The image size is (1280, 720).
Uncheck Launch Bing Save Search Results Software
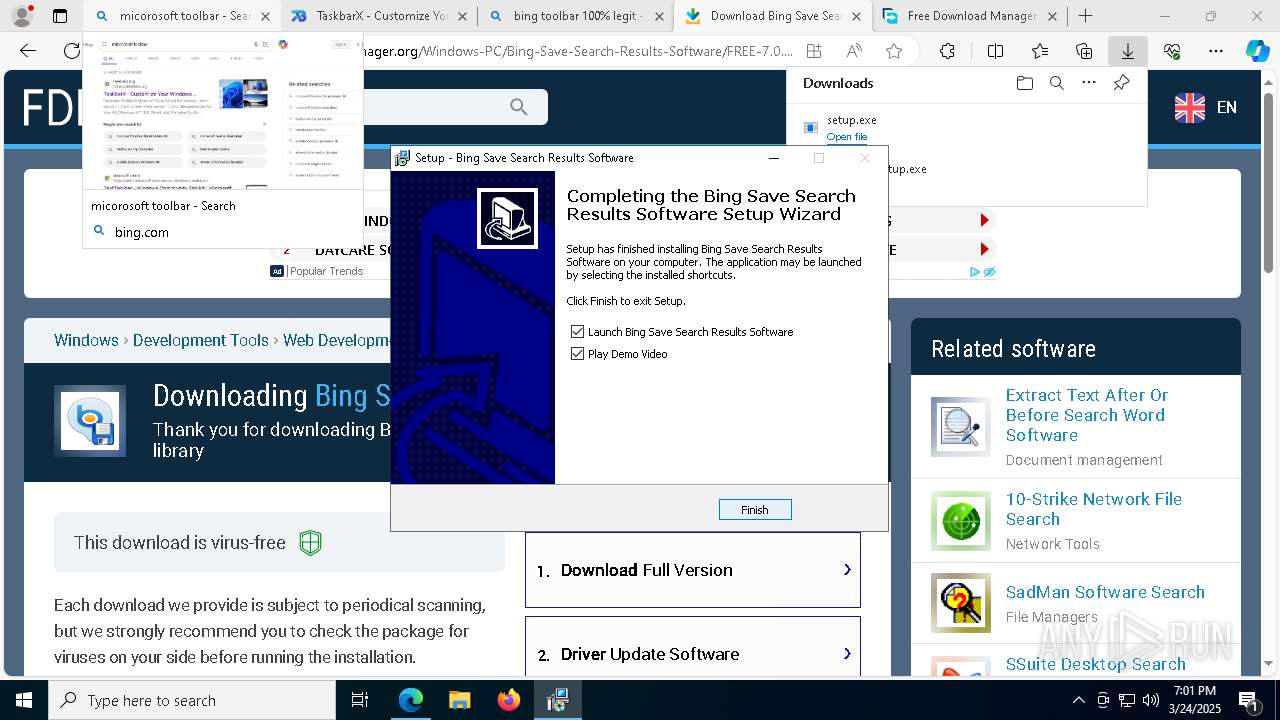(577, 332)
